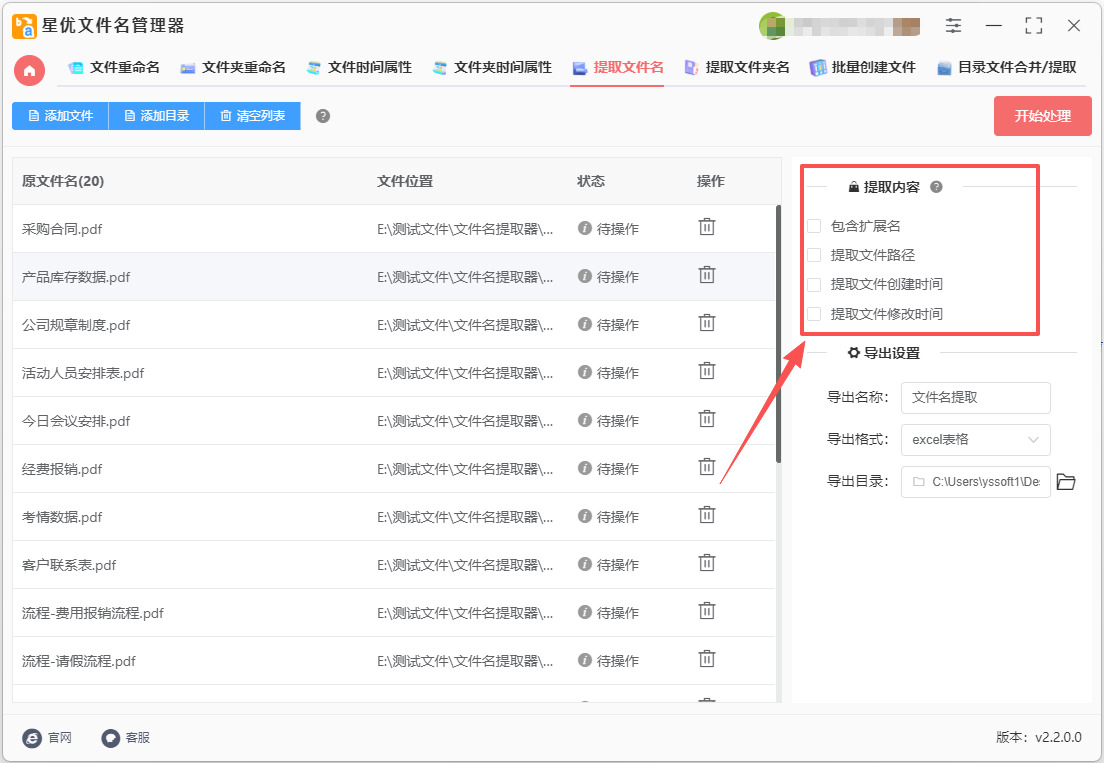This screenshot has width=1104, height=763.
Task: Delete 采购合同.pdf with its trash icon
Action: coord(706,227)
